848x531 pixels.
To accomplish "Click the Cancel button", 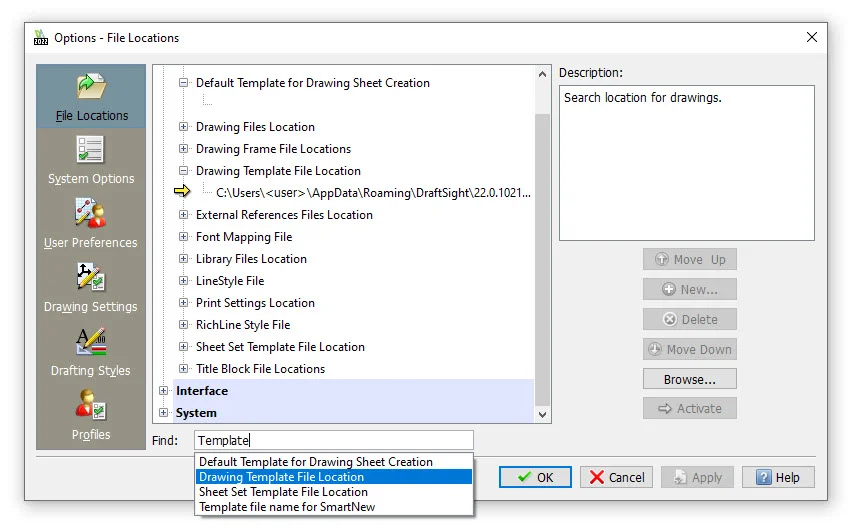I will (616, 477).
